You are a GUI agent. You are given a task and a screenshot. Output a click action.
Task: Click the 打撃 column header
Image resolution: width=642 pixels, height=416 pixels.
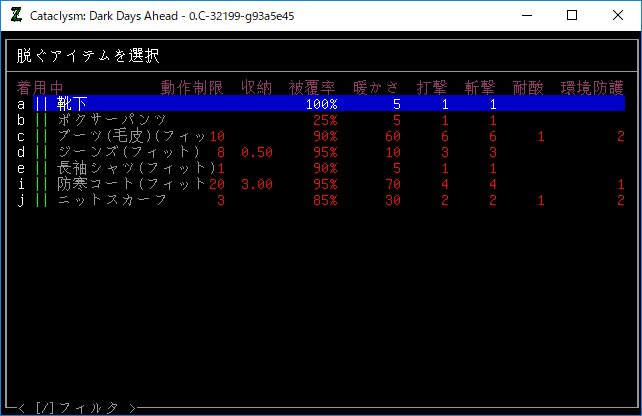[432, 88]
